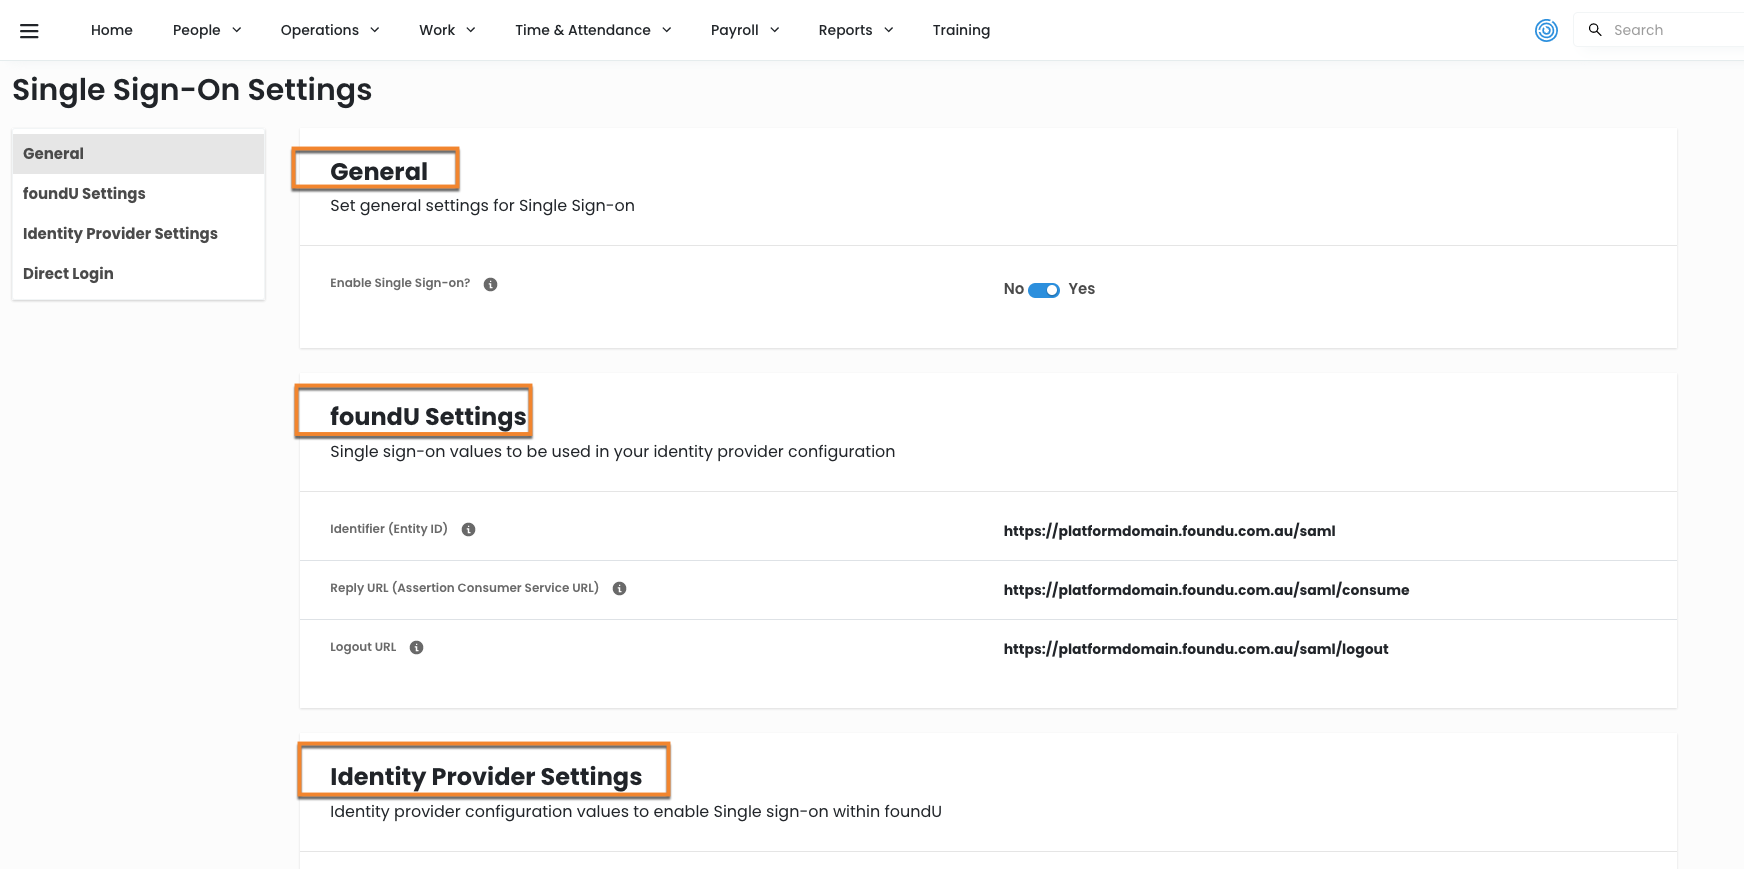Viewport: 1744px width, 869px height.
Task: Open the Time & Attendance dropdown
Action: 592,30
